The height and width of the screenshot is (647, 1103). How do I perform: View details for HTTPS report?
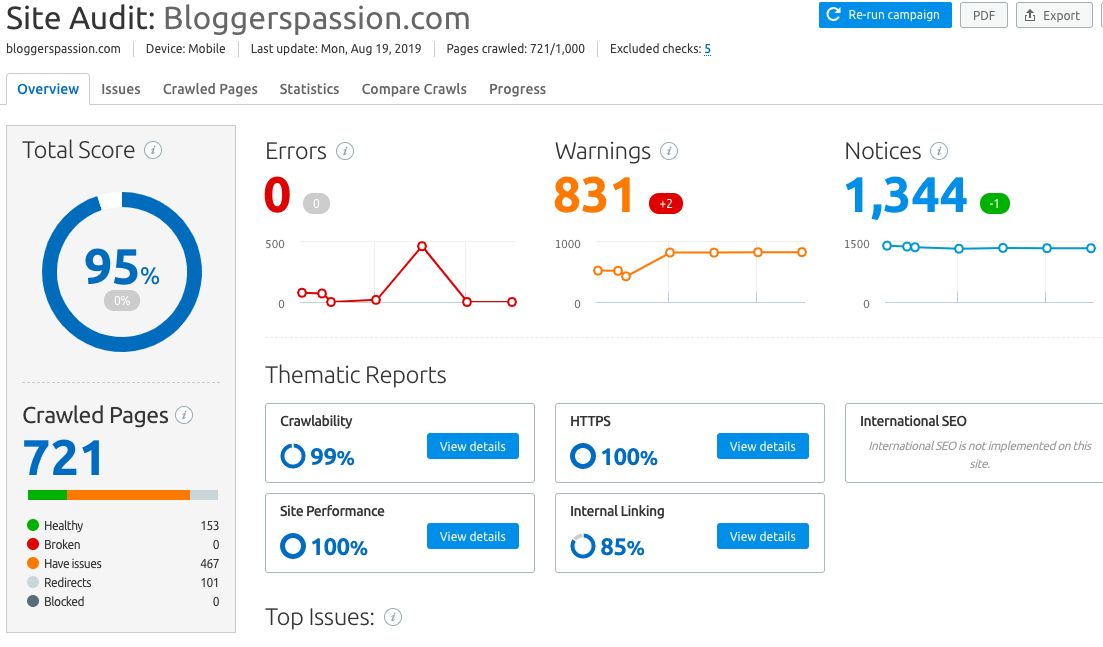pos(763,447)
